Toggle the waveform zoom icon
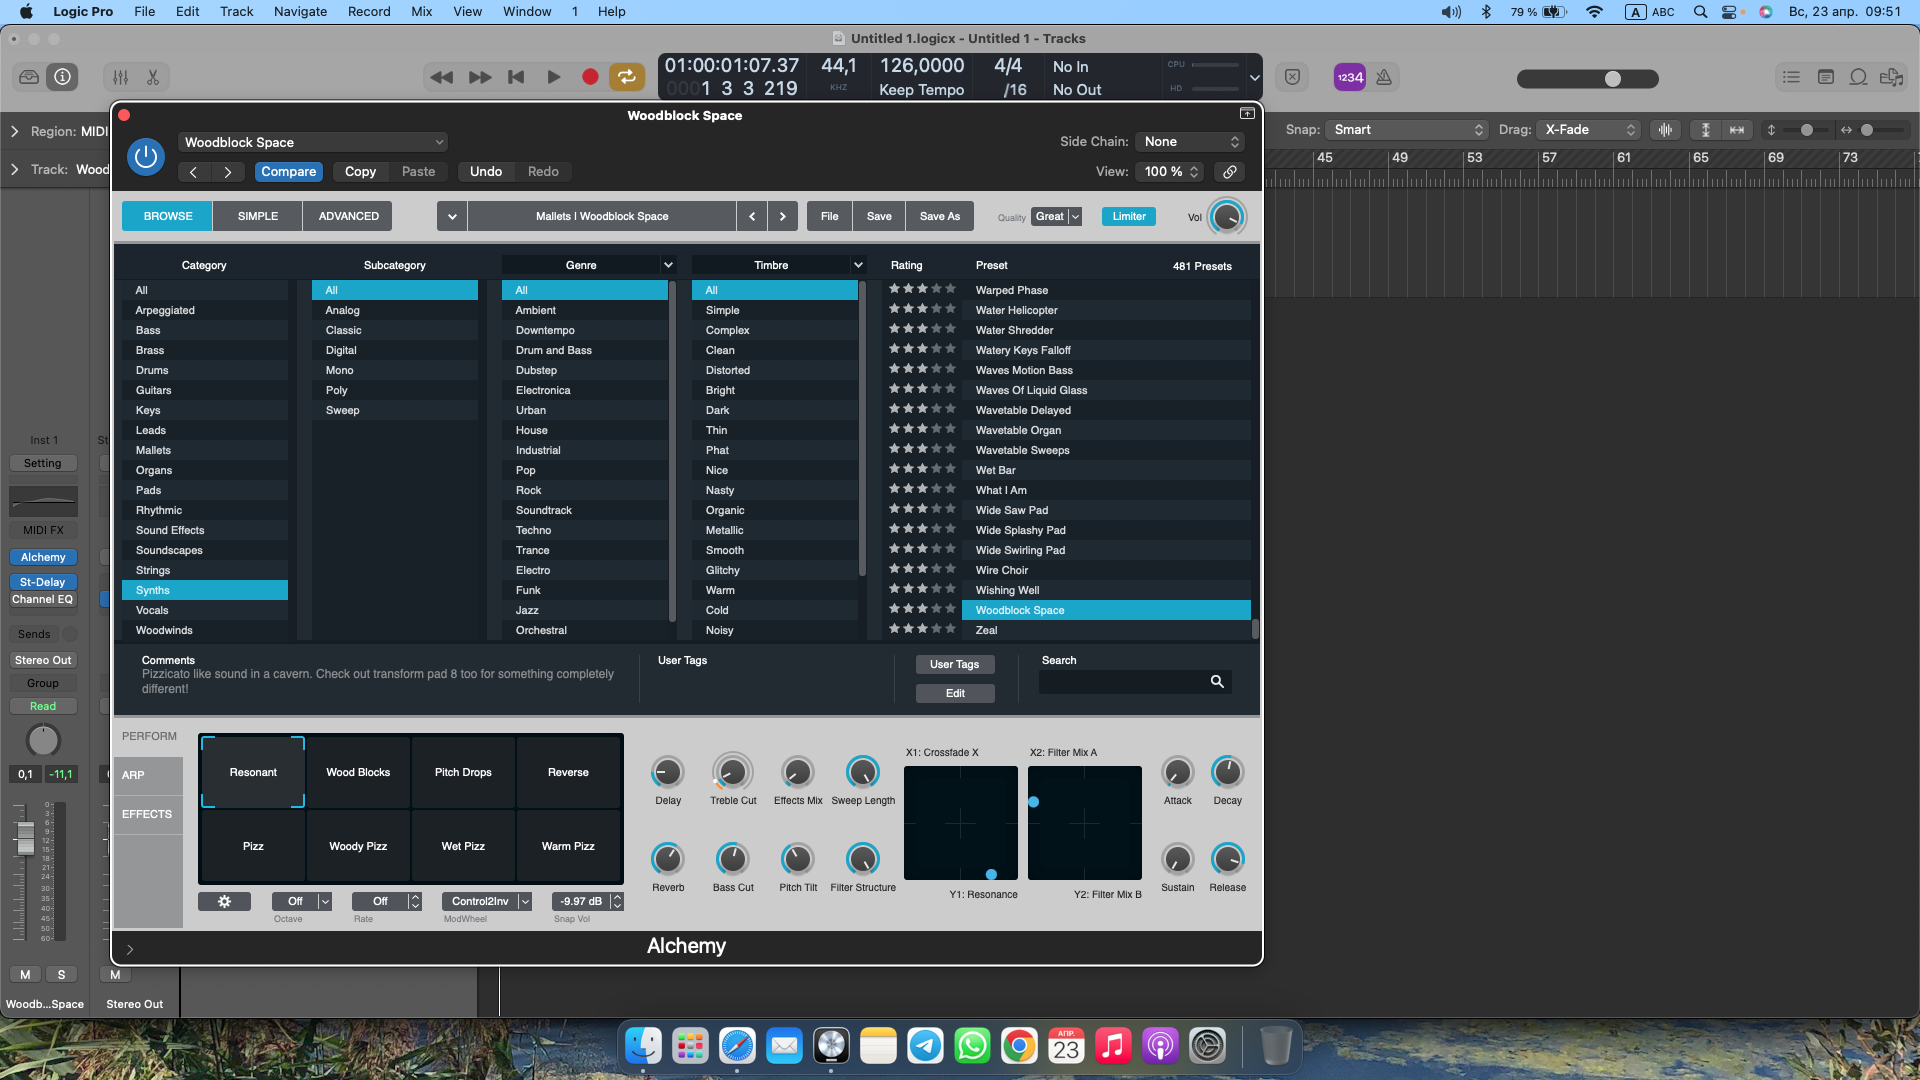The height and width of the screenshot is (1080, 1920). click(x=1665, y=130)
